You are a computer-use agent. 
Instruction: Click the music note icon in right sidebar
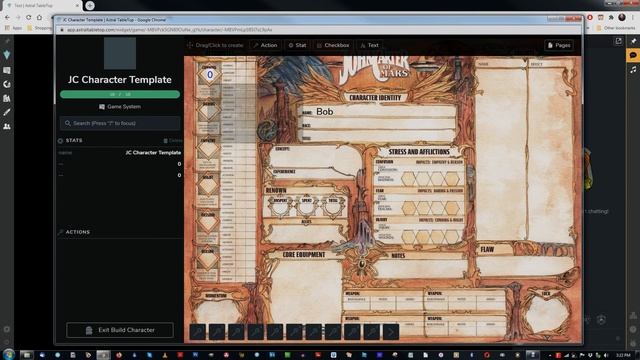(x=633, y=70)
